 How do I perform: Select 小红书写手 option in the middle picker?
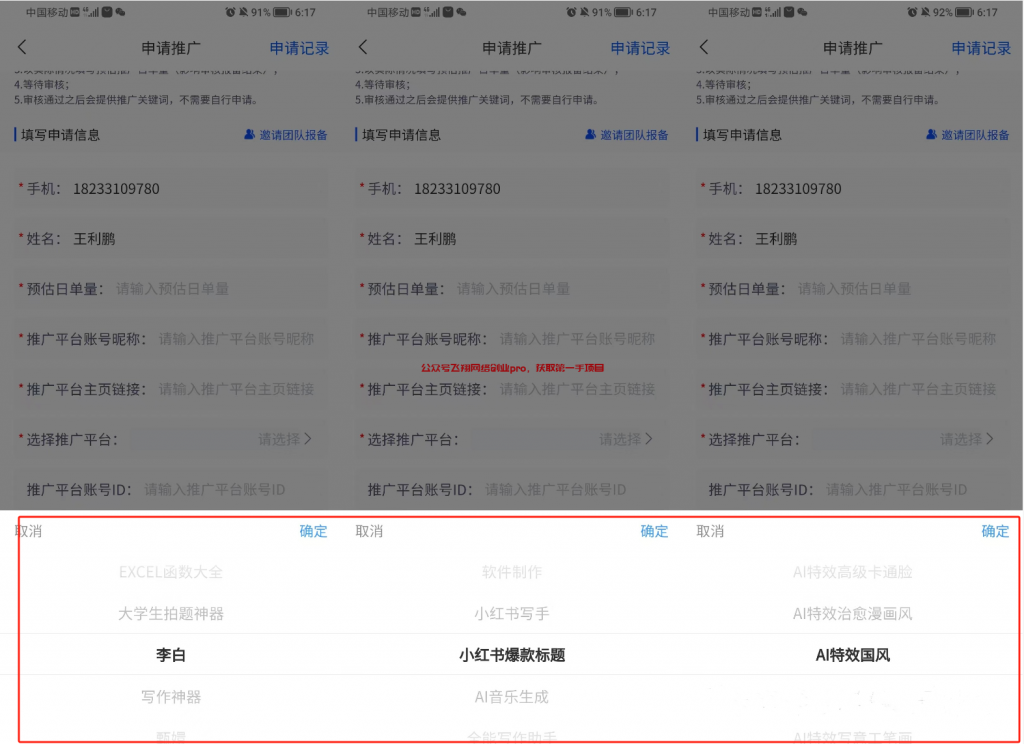[x=512, y=612]
